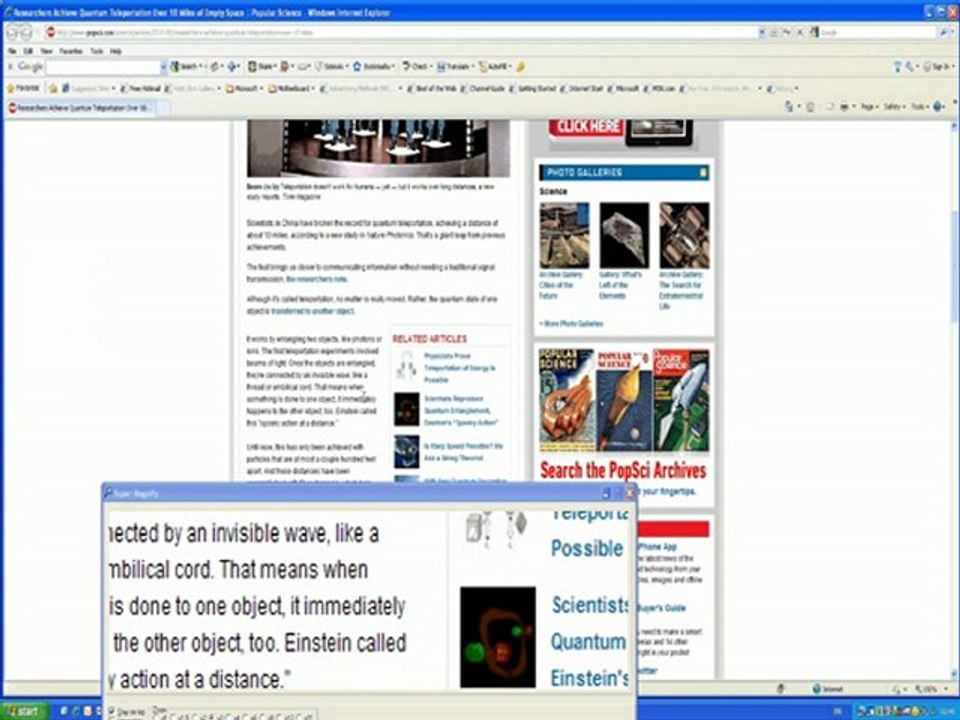Click the Add to Favorites Bar star icon
The width and height of the screenshot is (960, 720).
pos(53,88)
